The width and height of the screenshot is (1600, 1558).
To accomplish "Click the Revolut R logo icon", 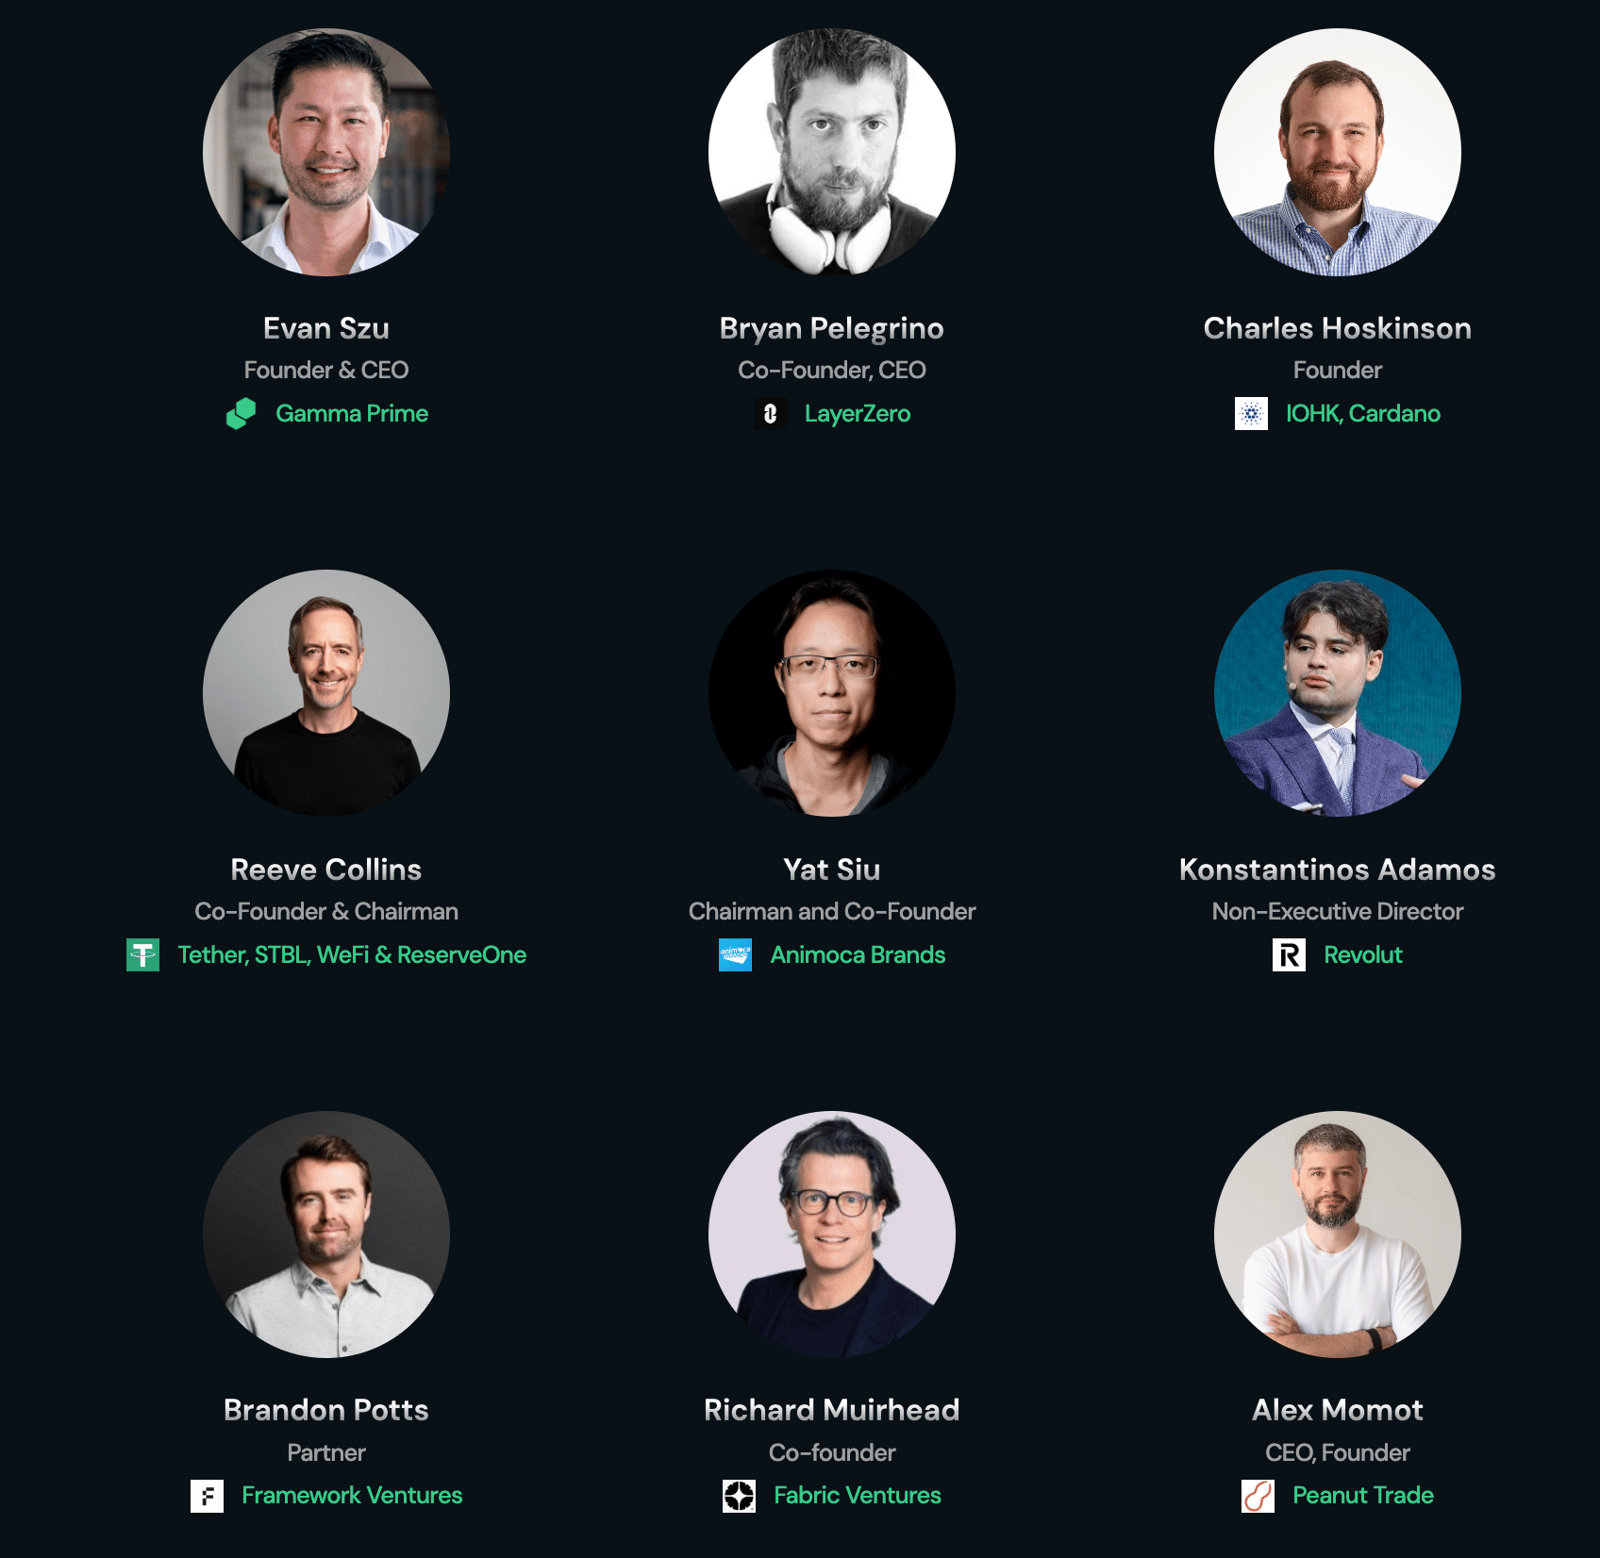I will click(x=1289, y=955).
